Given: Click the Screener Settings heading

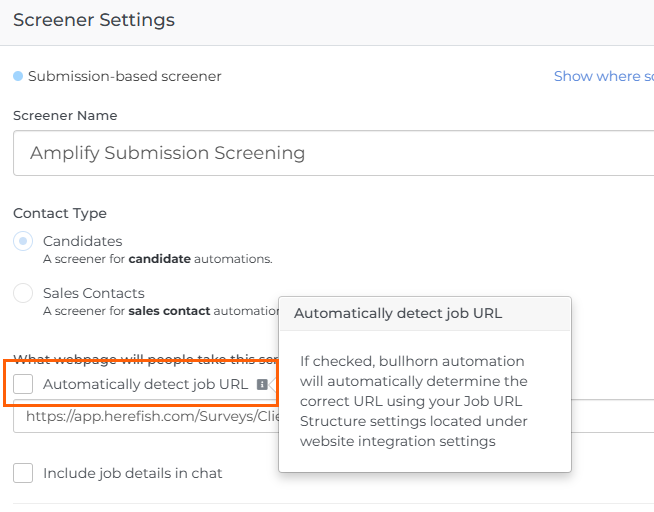Looking at the screenshot, I should point(94,20).
